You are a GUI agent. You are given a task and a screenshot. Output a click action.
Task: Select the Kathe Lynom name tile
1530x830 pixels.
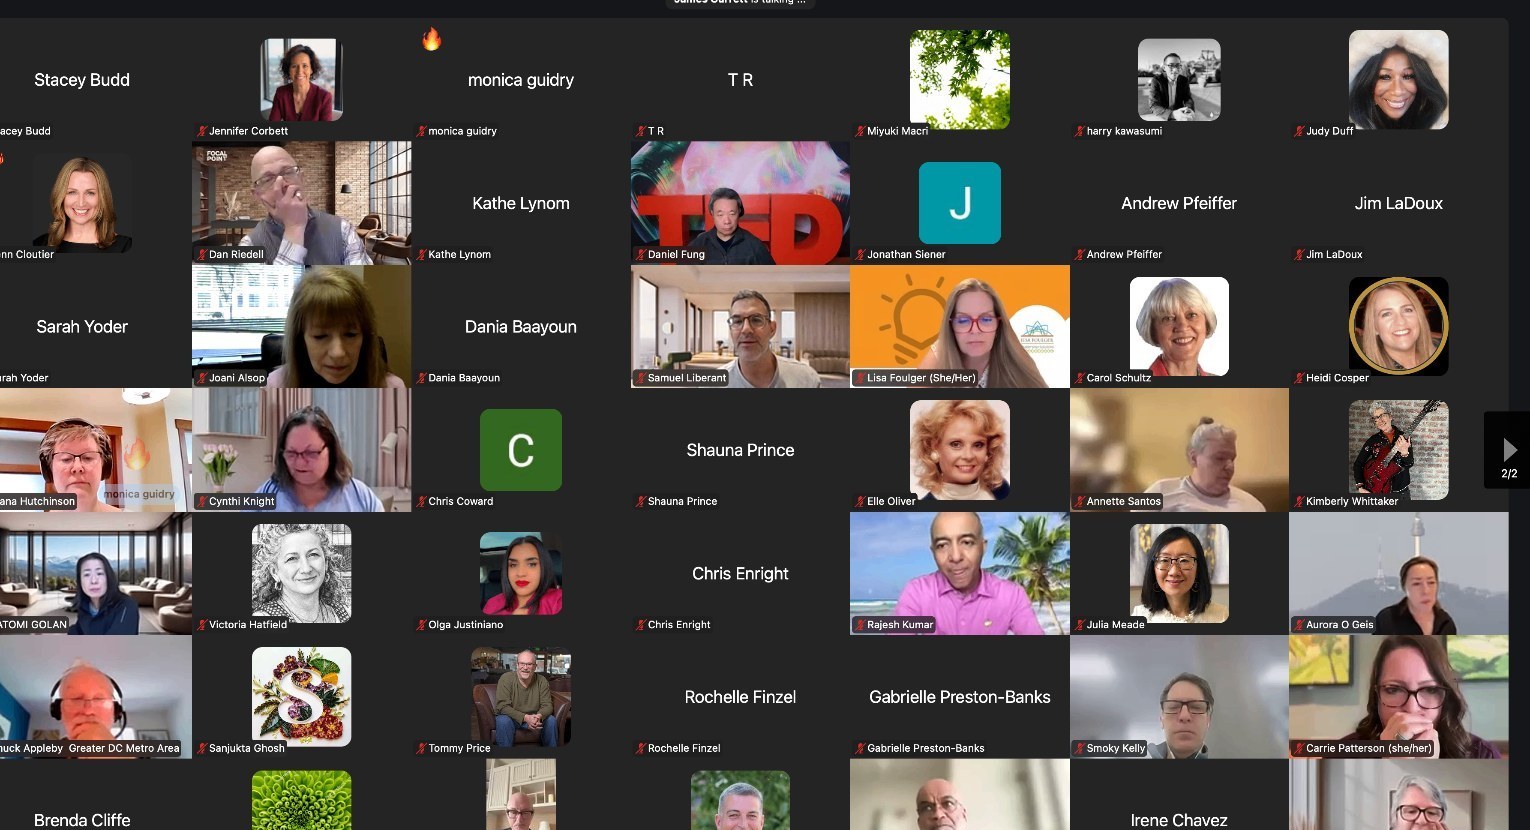(521, 203)
